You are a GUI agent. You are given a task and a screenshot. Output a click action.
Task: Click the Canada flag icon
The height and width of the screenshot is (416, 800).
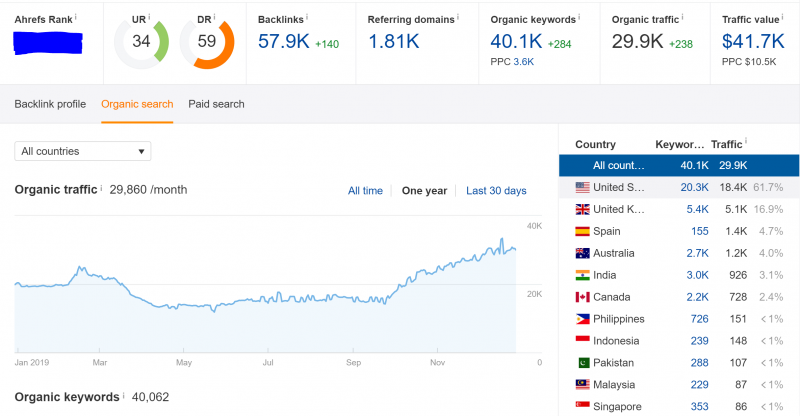click(582, 297)
